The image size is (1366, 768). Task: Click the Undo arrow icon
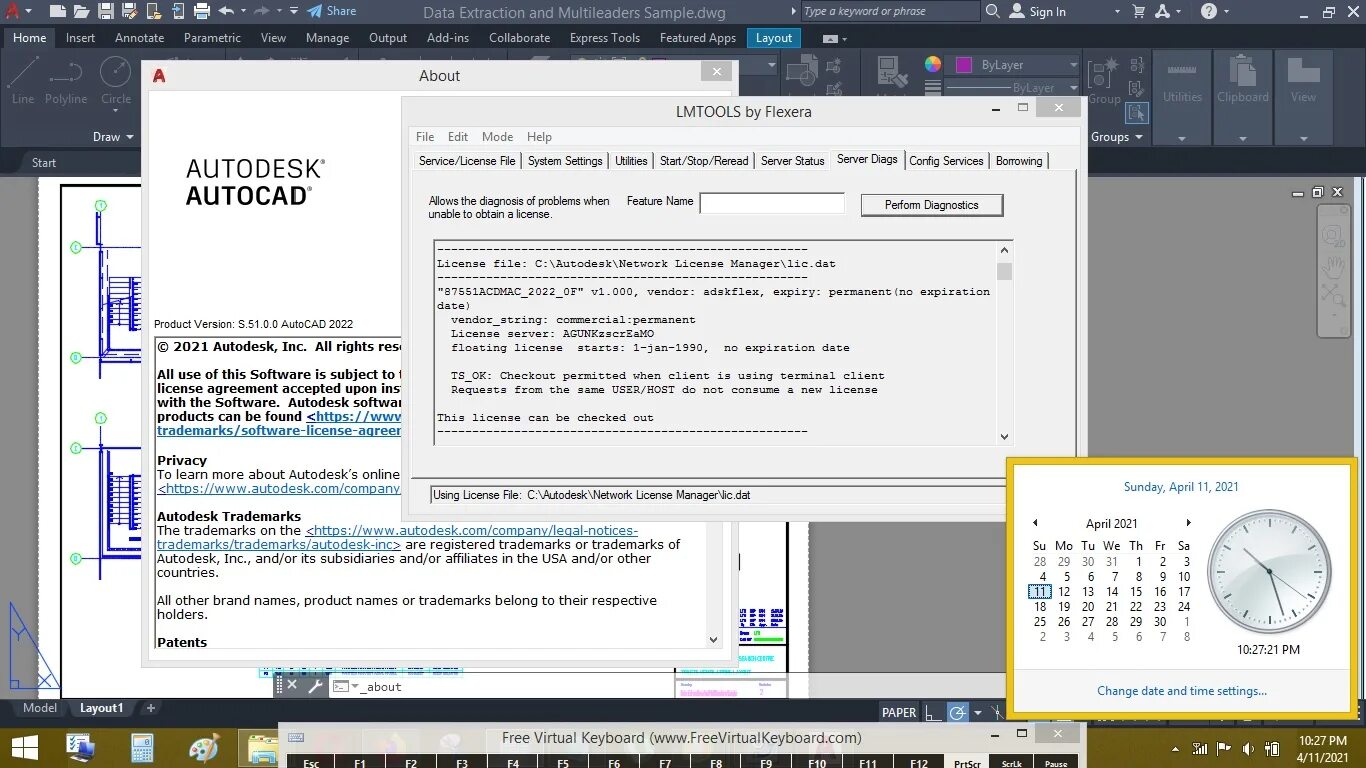226,11
